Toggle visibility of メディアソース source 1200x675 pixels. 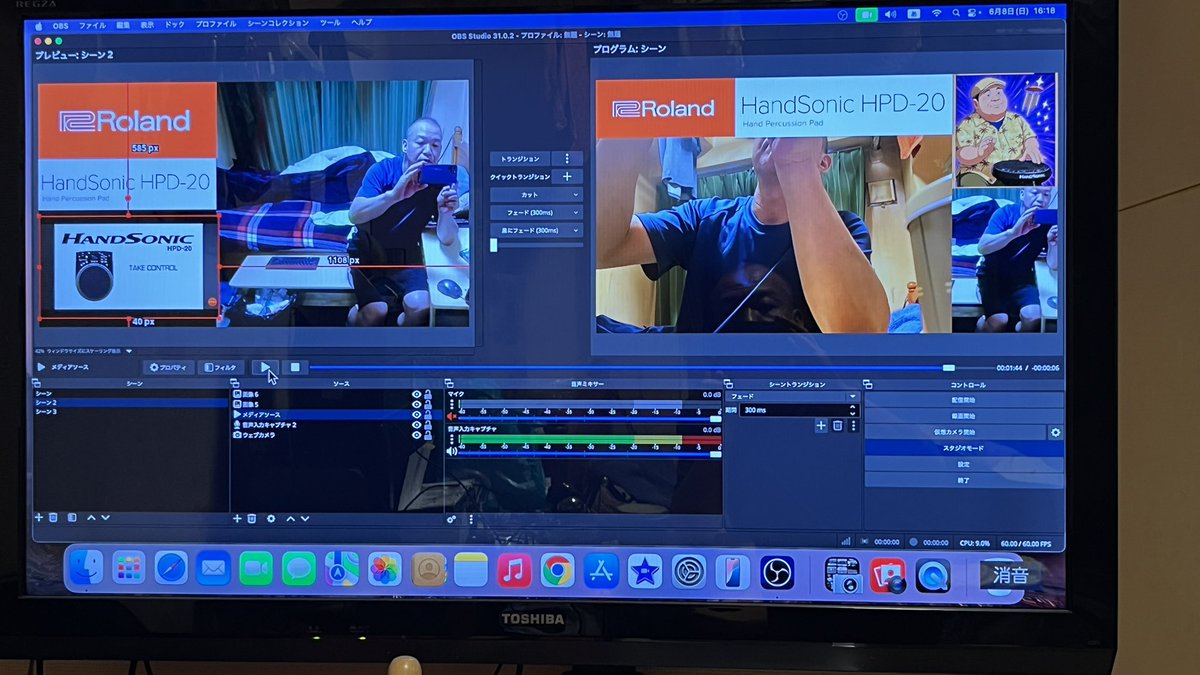click(416, 415)
